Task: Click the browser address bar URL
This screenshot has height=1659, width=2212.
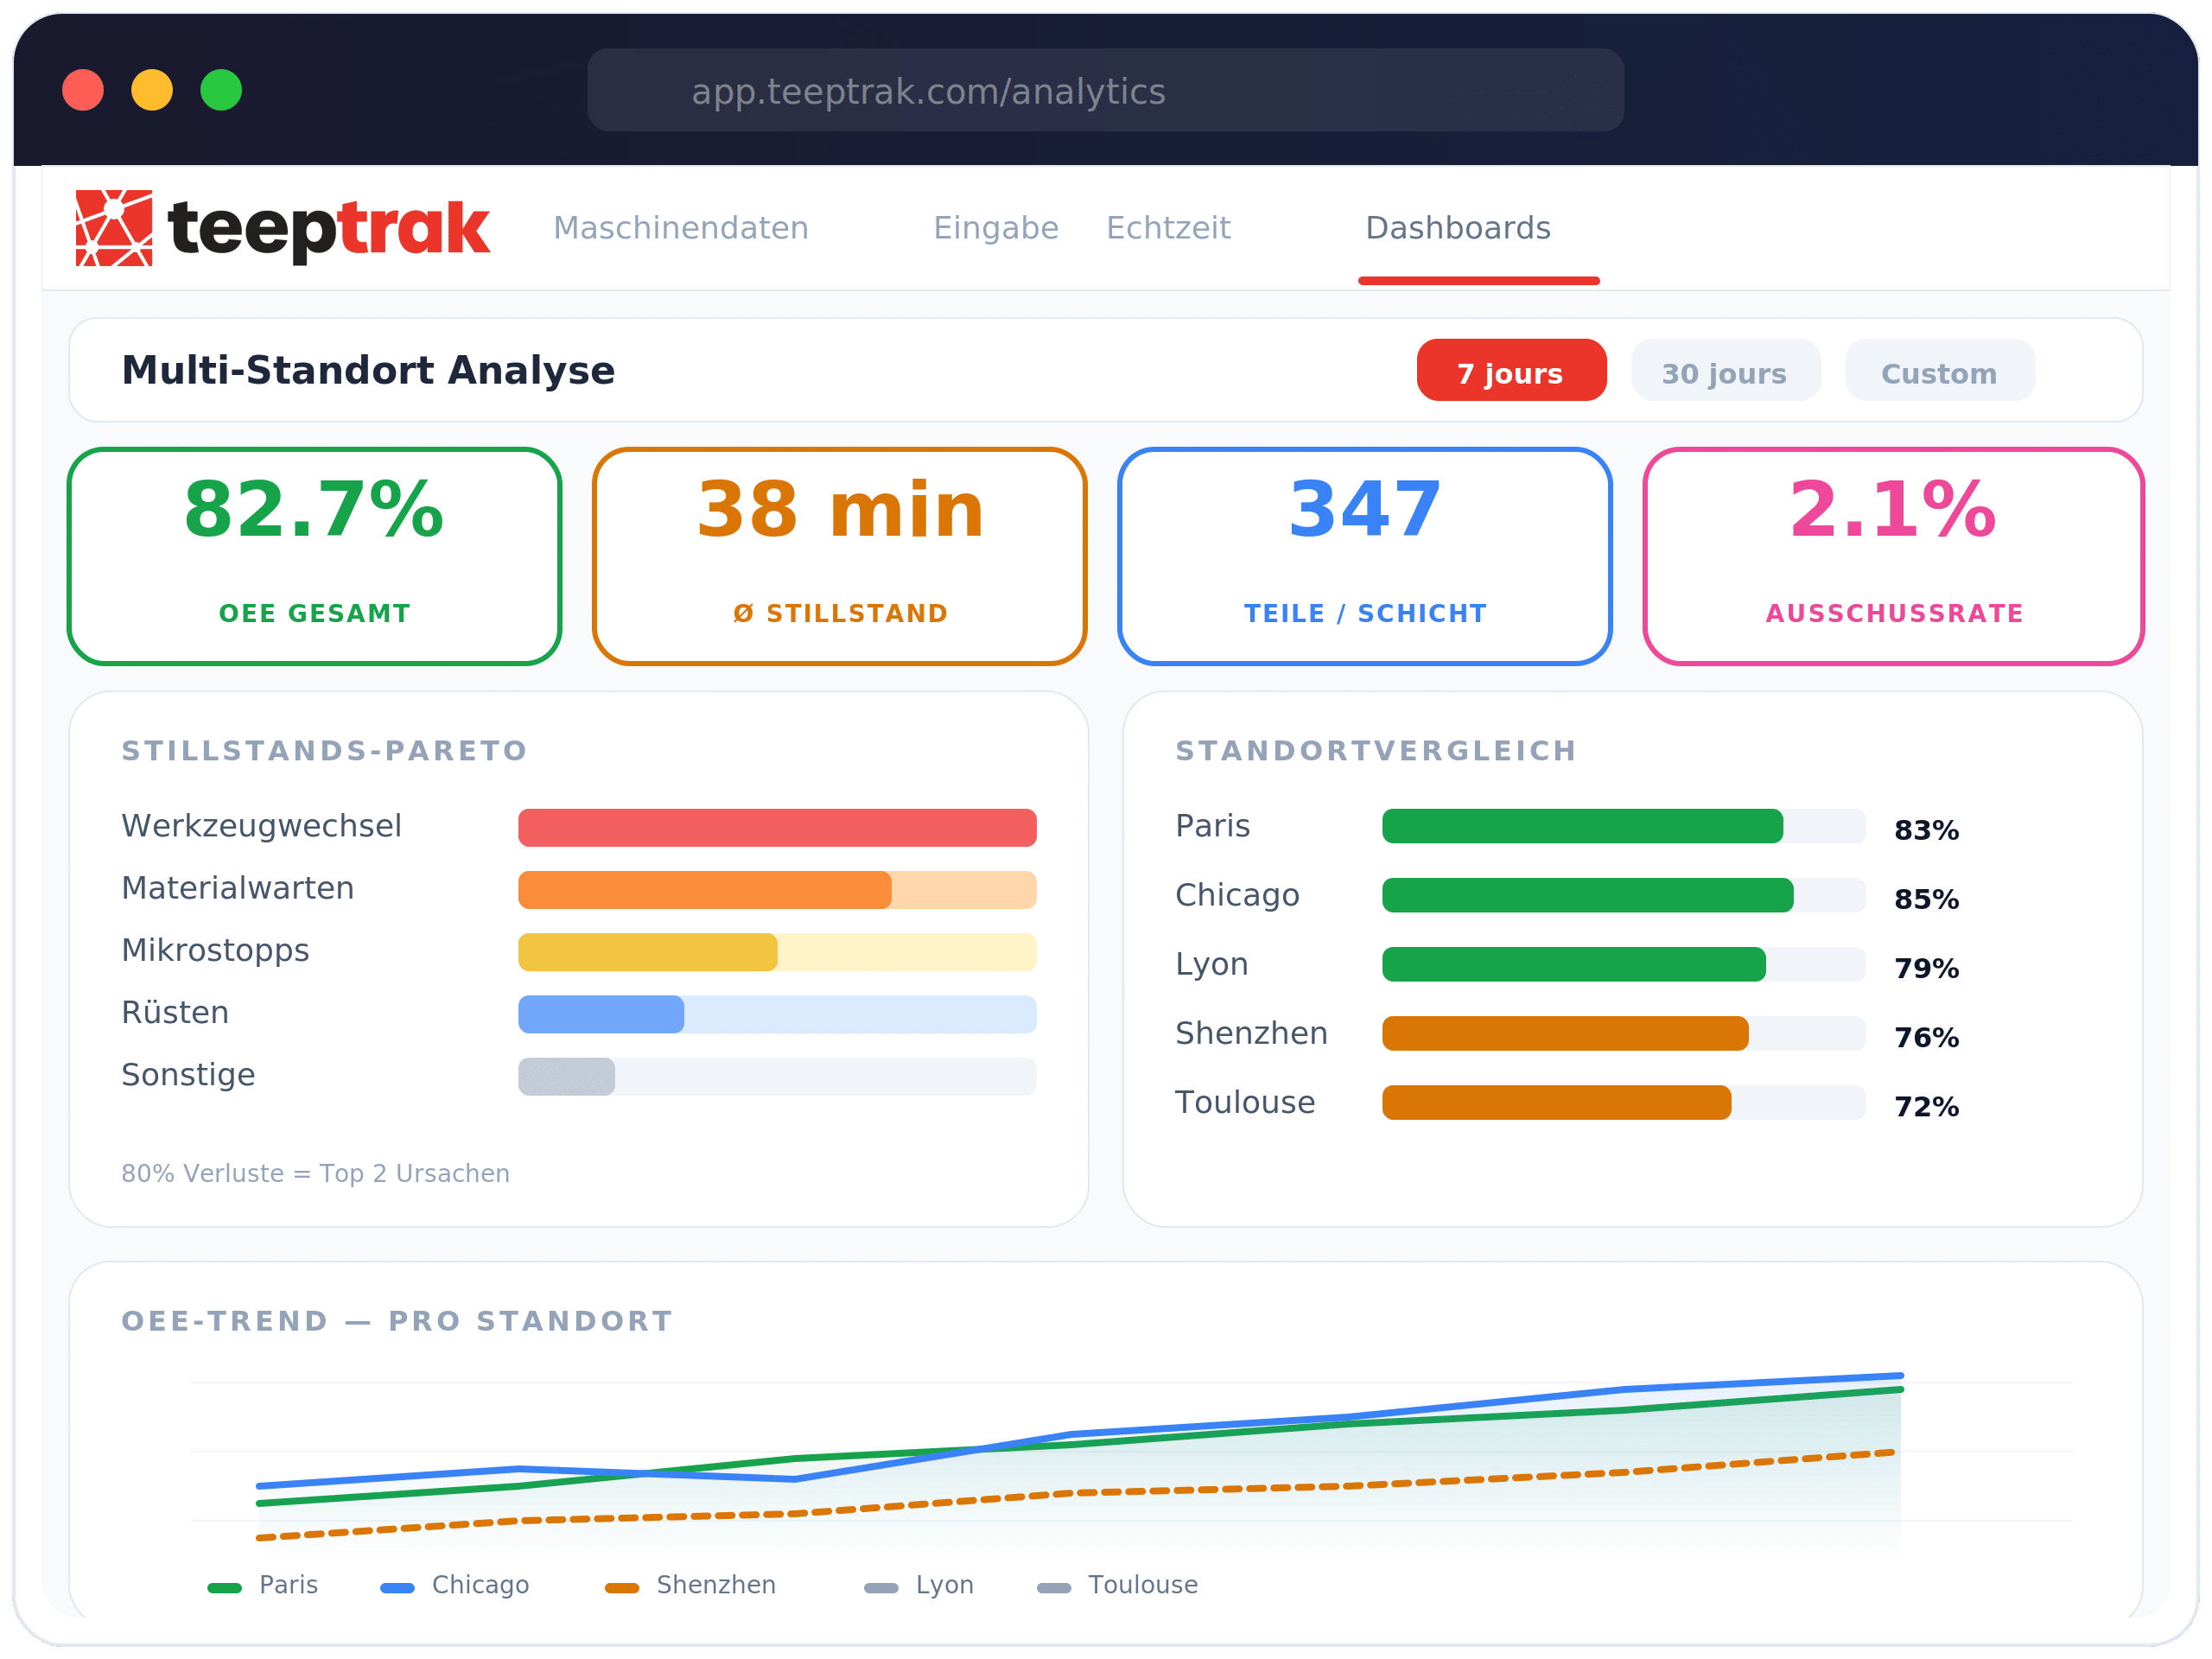Action: pos(928,91)
